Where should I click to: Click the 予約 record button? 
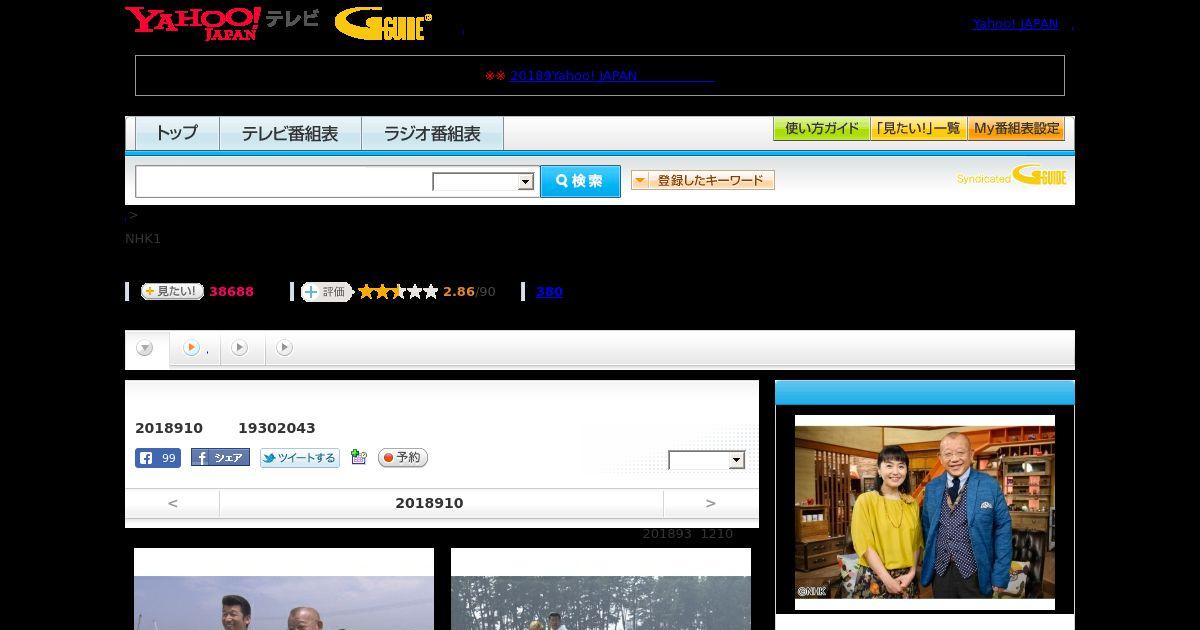click(x=403, y=458)
